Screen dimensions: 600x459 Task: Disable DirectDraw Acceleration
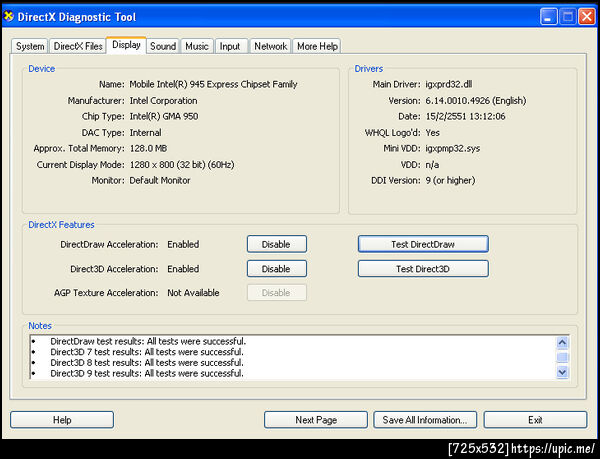pos(277,244)
